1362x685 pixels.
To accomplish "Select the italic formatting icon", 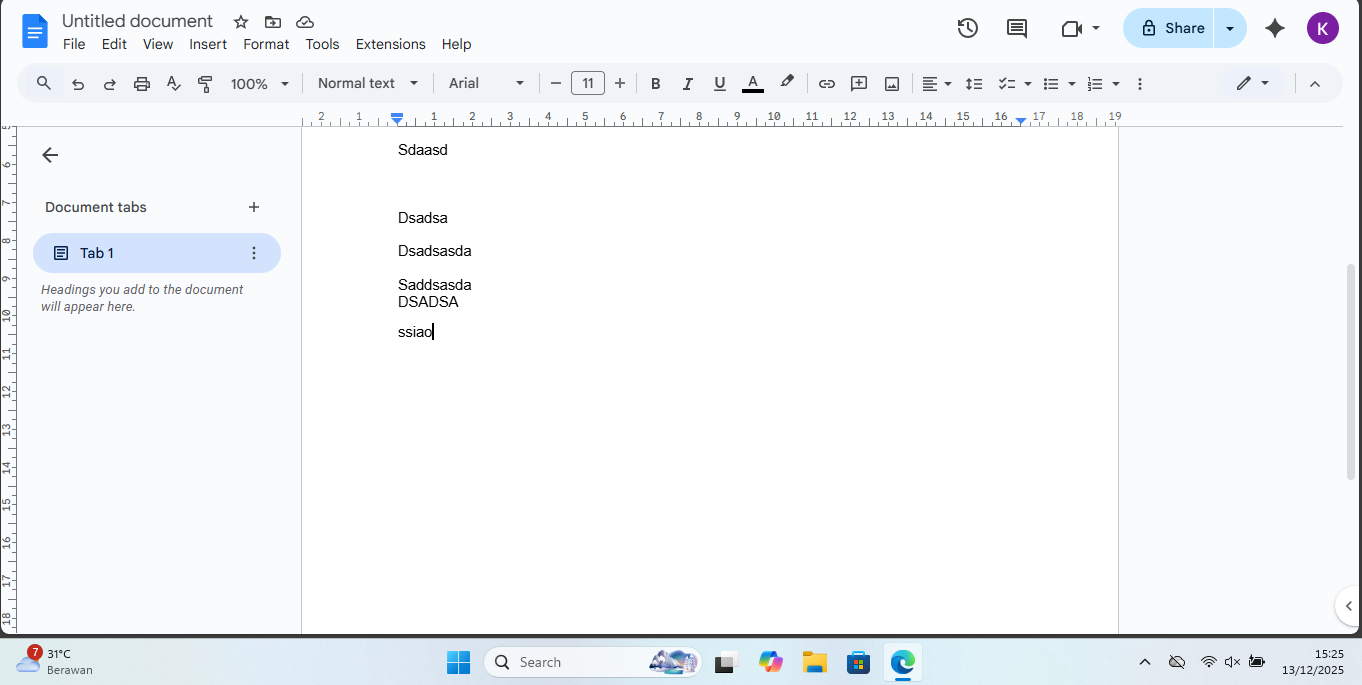I will pos(687,83).
